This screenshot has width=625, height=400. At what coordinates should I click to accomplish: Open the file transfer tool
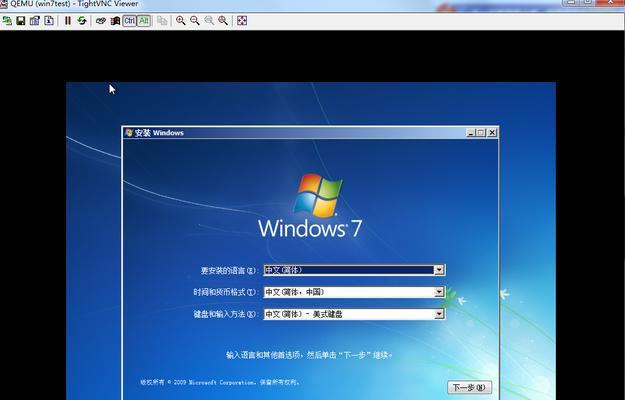162,21
